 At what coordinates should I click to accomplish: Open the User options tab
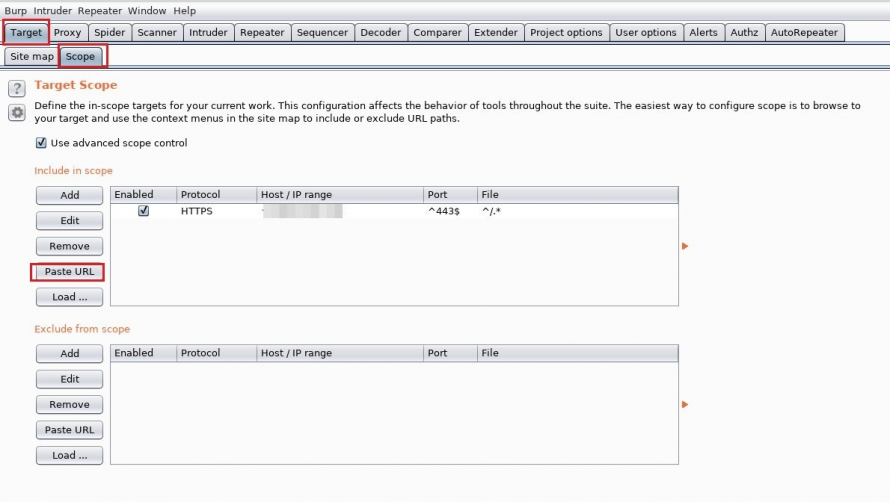646,32
